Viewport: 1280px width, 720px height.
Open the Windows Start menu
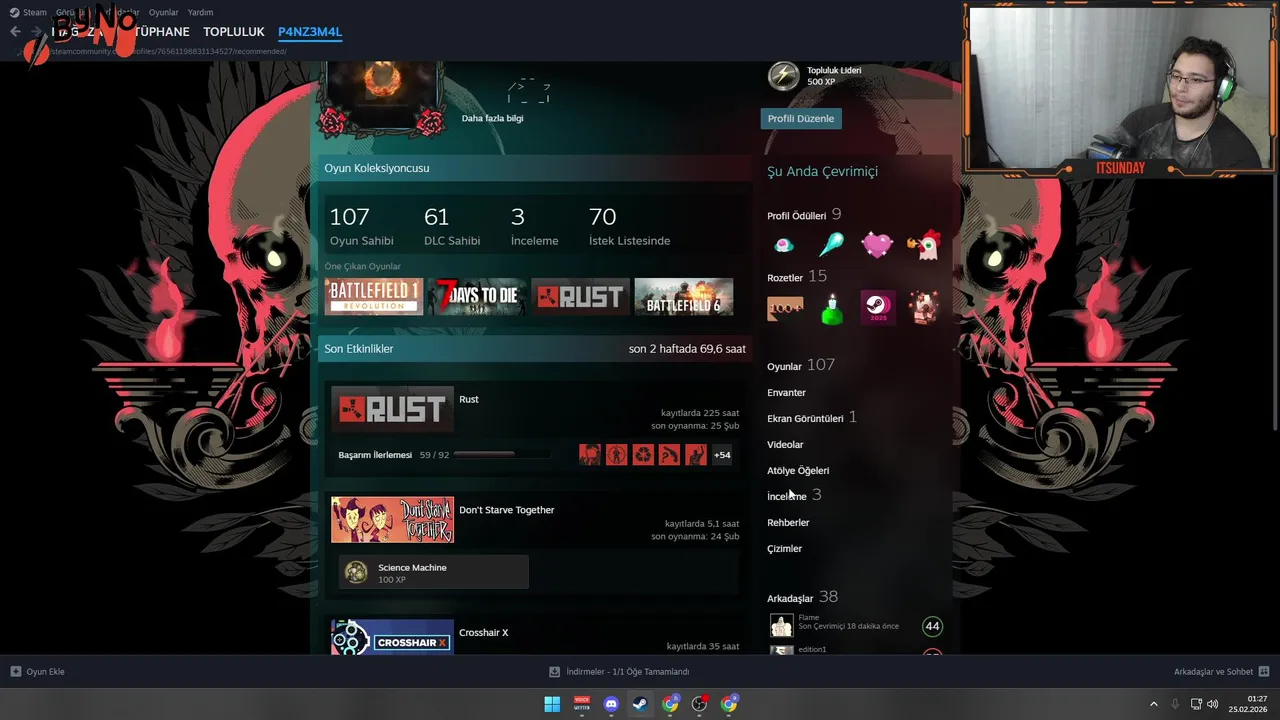(x=552, y=704)
